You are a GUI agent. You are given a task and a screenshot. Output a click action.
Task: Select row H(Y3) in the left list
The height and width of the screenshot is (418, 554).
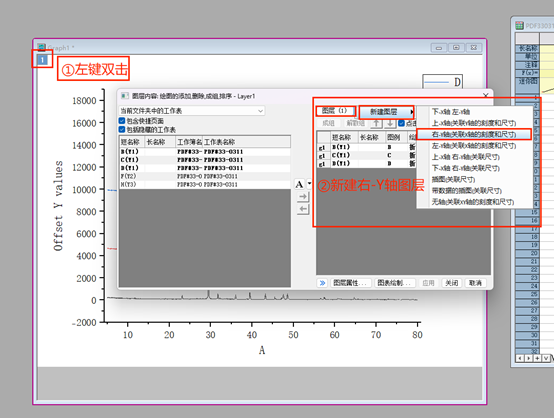[x=205, y=184]
